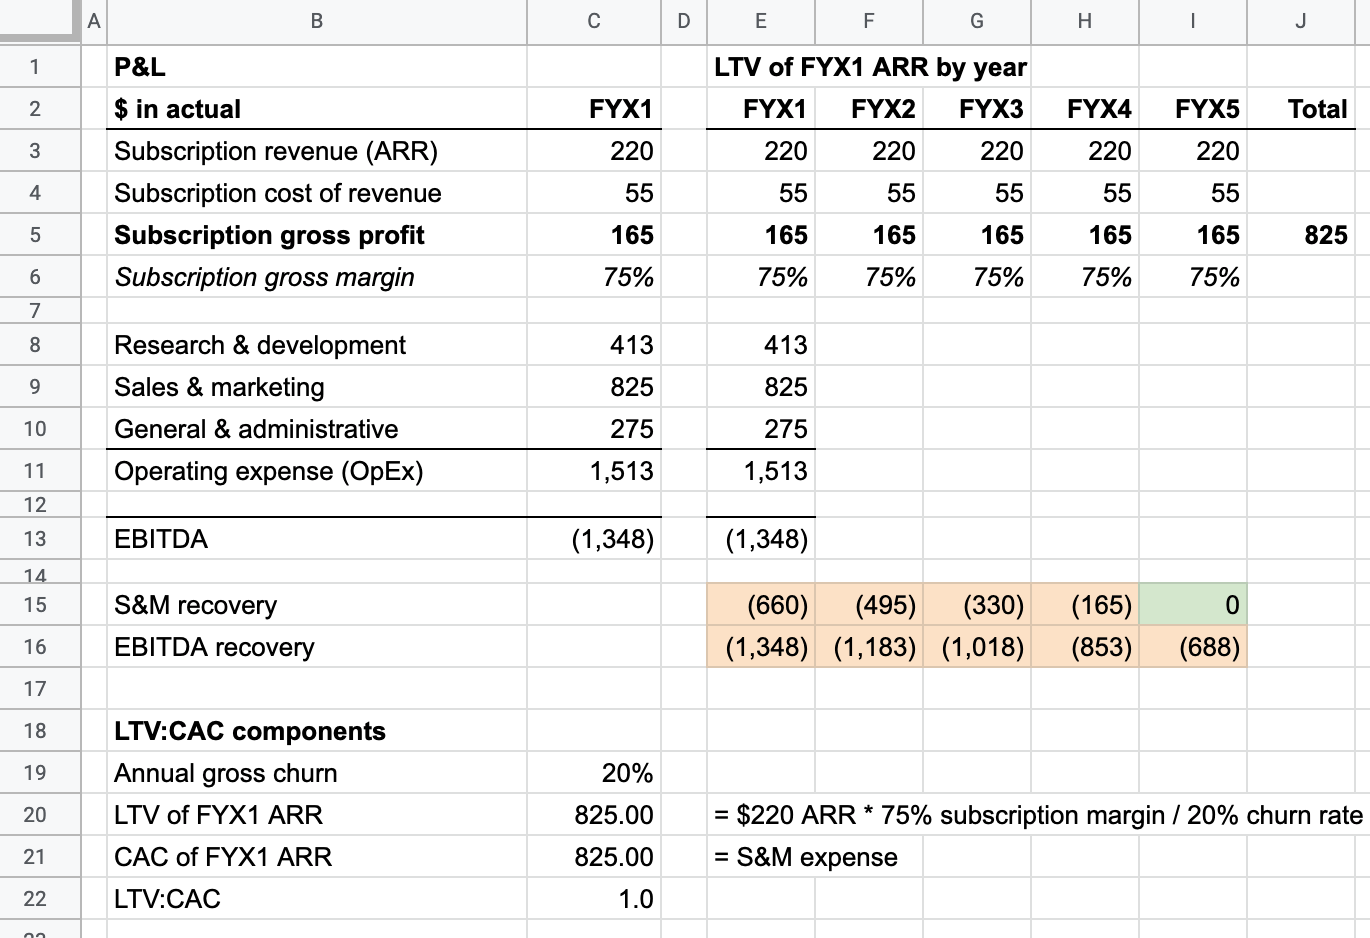Click Sales & marketing 825 in column C
1370x938 pixels.
[x=593, y=387]
